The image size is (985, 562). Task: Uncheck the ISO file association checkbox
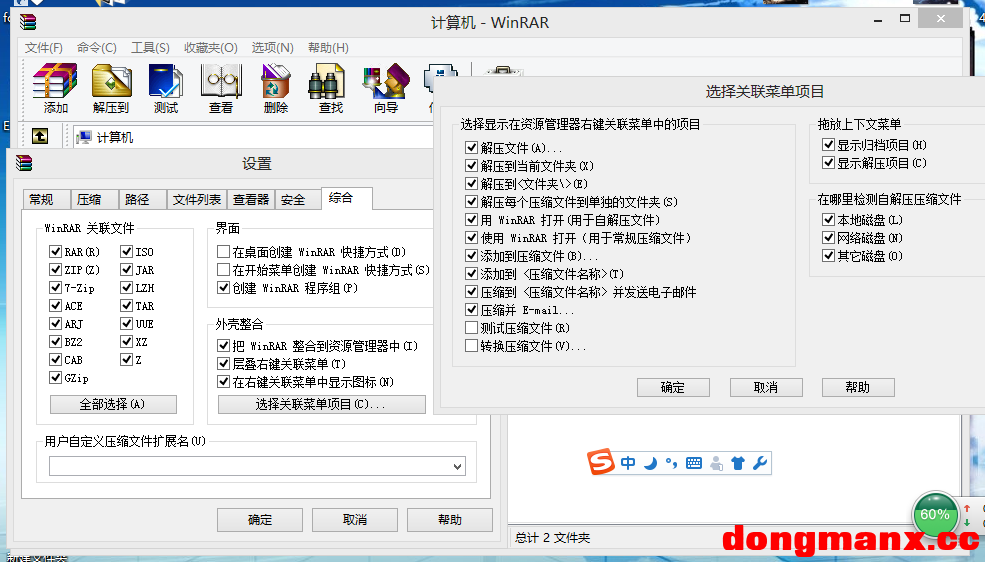127,252
